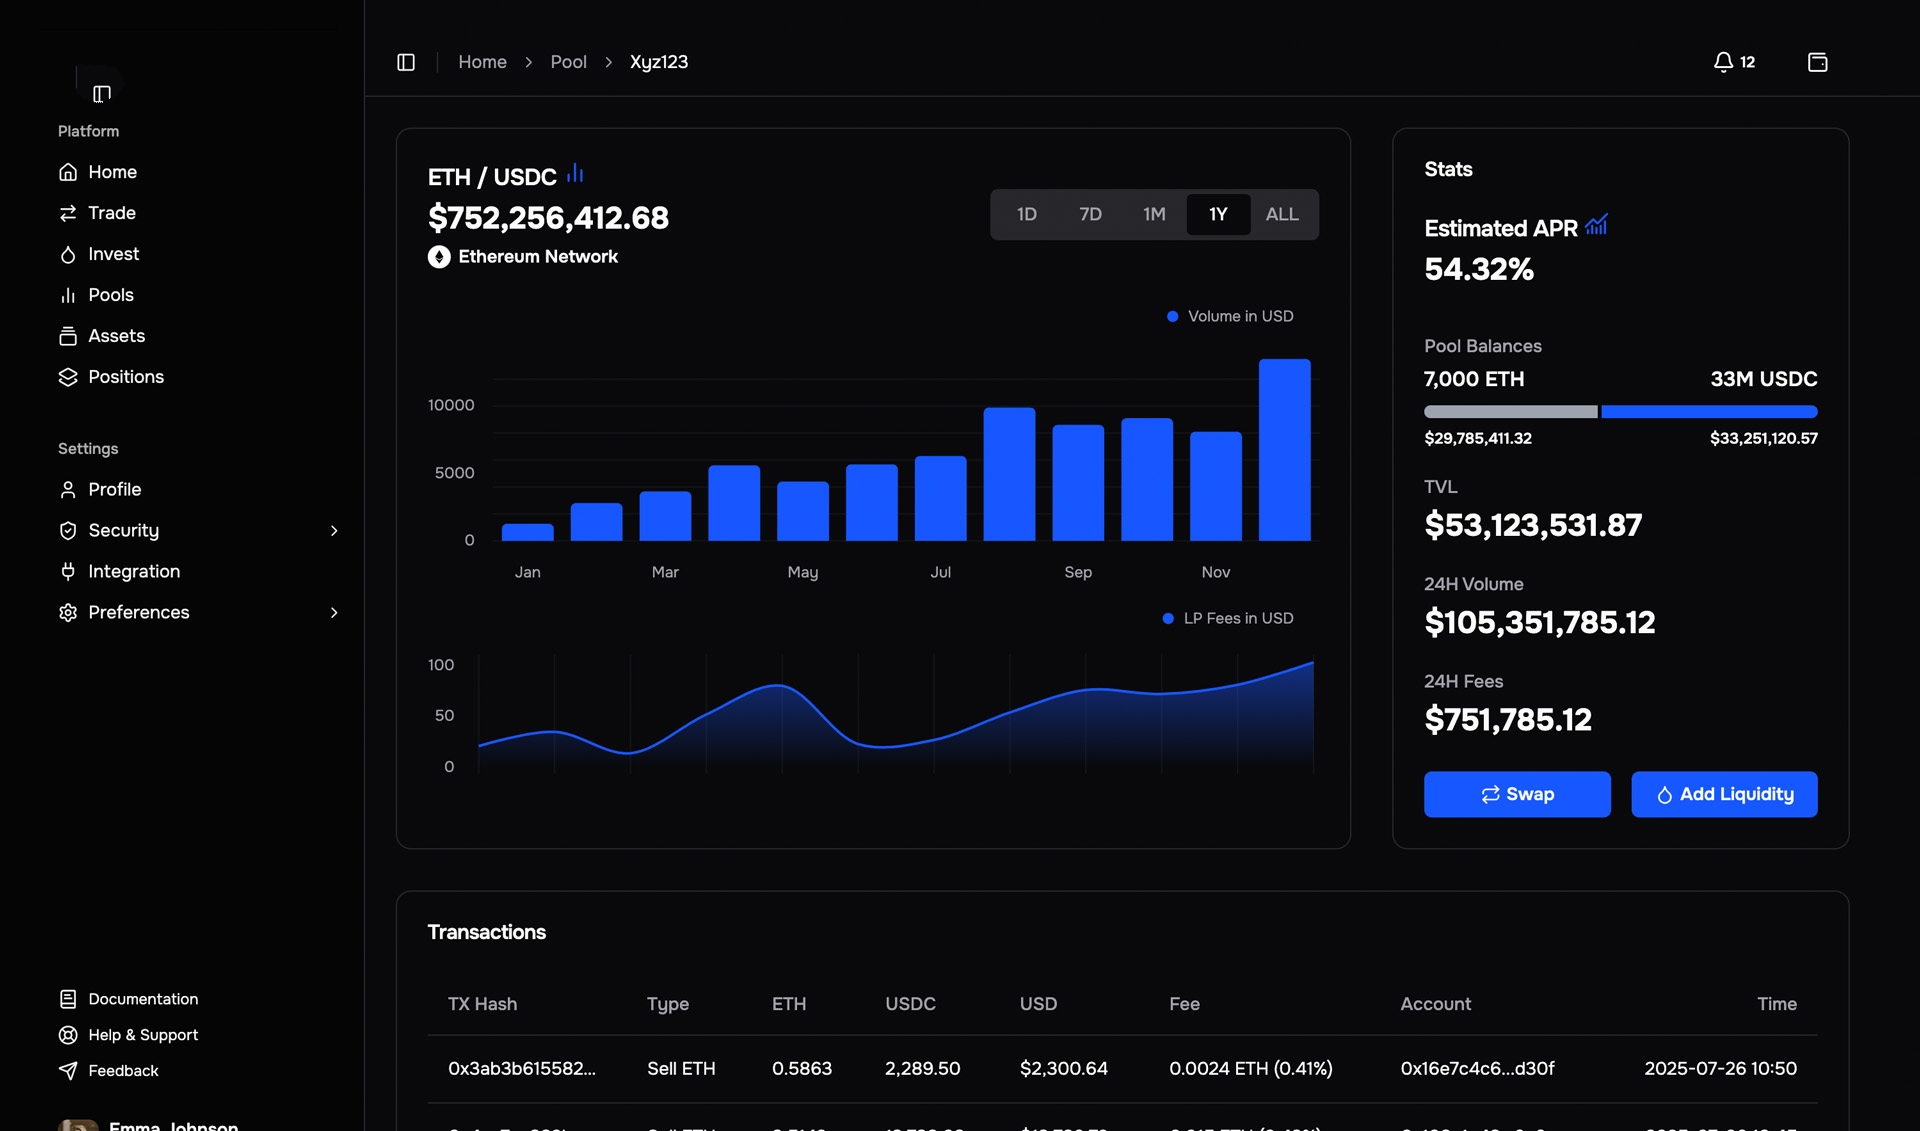Click the logo icon above Platform
Image resolution: width=1920 pixels, height=1131 pixels.
101,93
